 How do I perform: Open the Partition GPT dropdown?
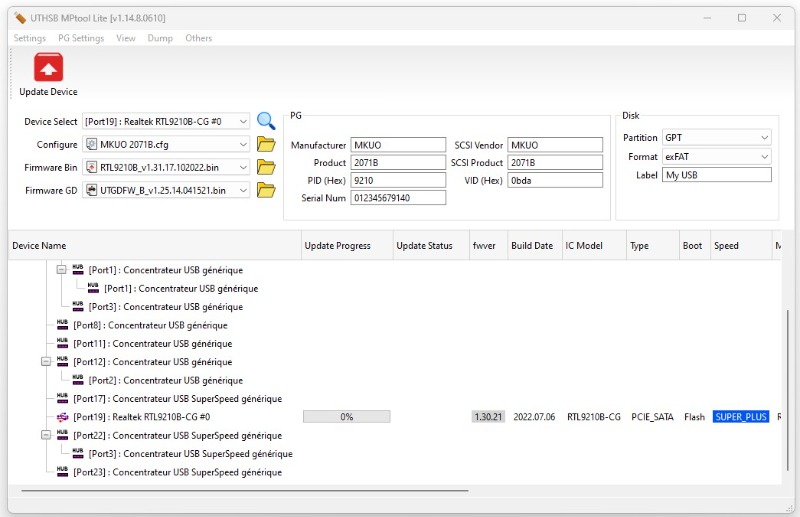(764, 138)
